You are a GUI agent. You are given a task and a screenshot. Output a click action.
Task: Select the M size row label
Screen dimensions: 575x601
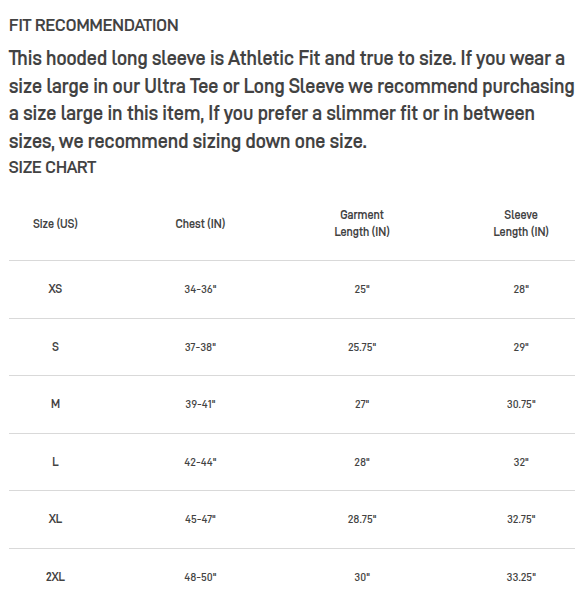55,404
